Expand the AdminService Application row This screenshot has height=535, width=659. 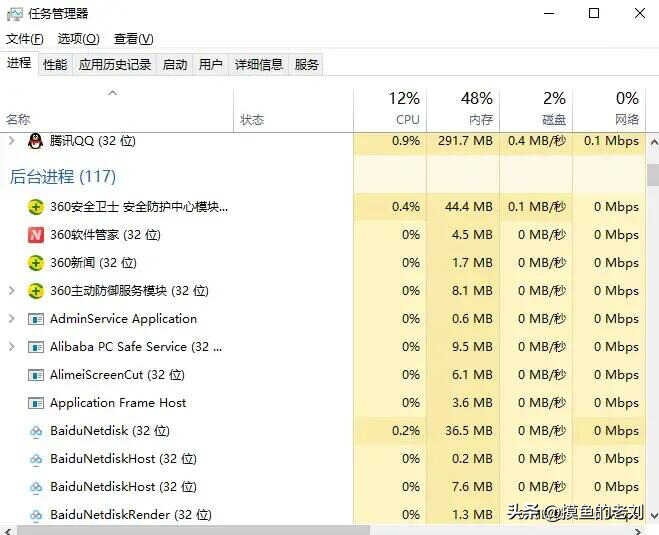pos(12,319)
